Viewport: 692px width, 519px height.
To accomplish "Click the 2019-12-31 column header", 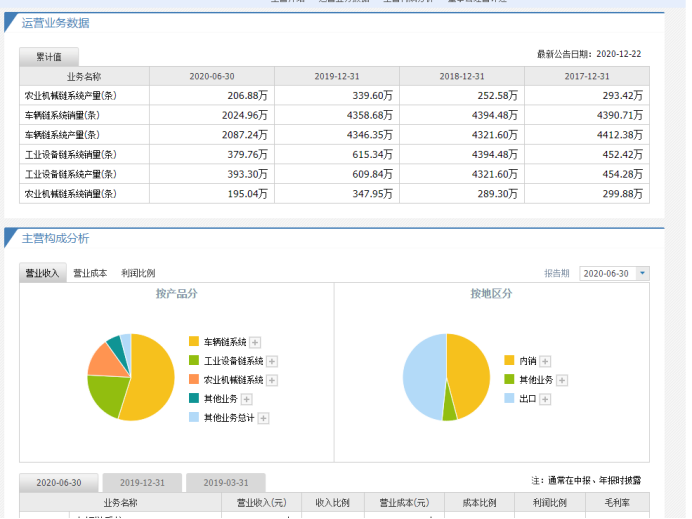I will [337, 76].
